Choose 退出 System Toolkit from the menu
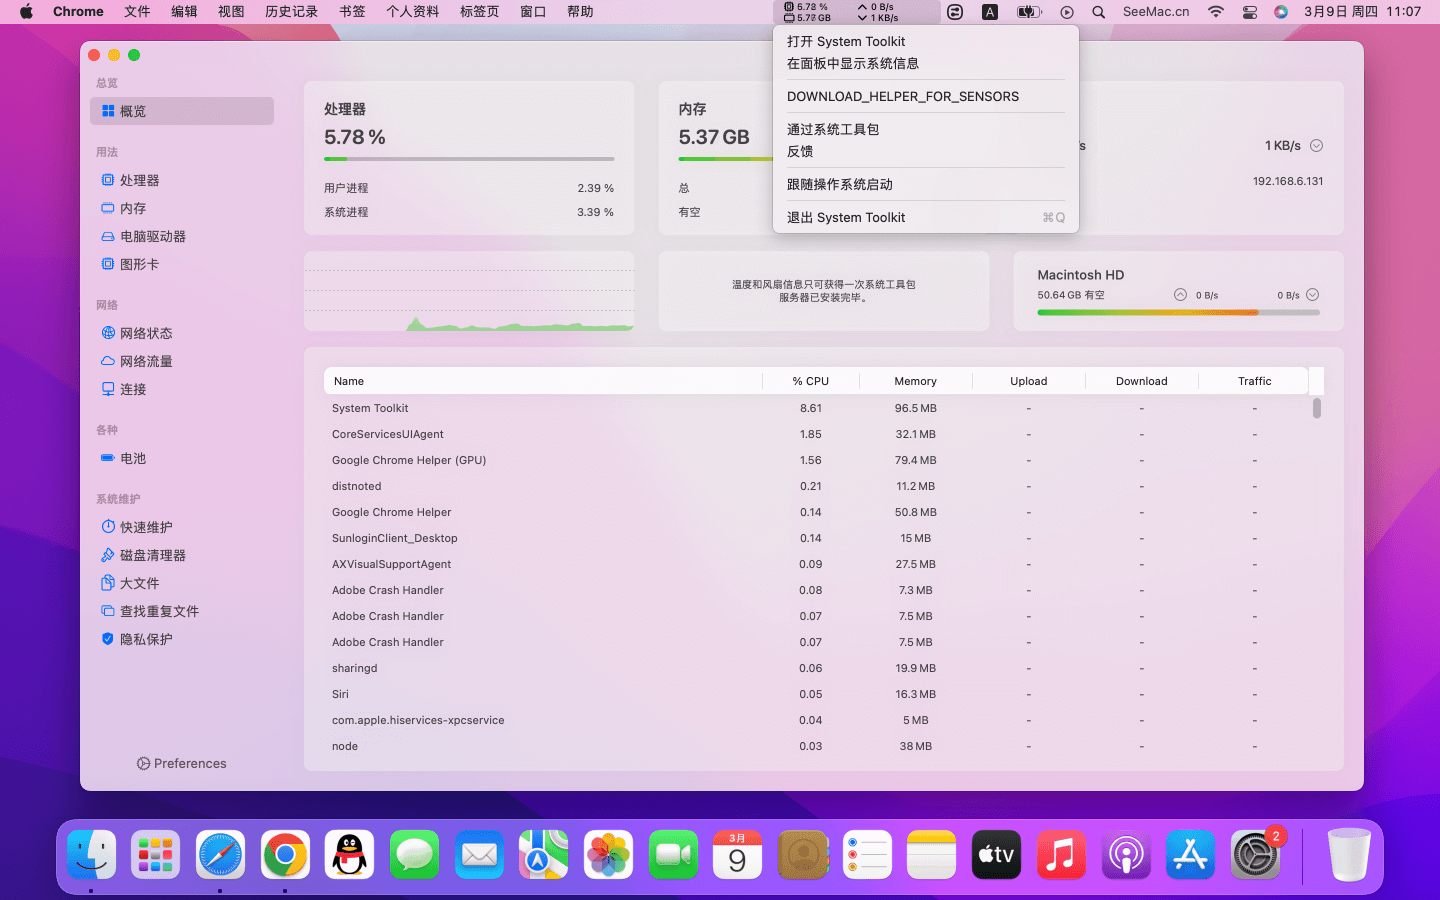1440x900 pixels. [845, 217]
